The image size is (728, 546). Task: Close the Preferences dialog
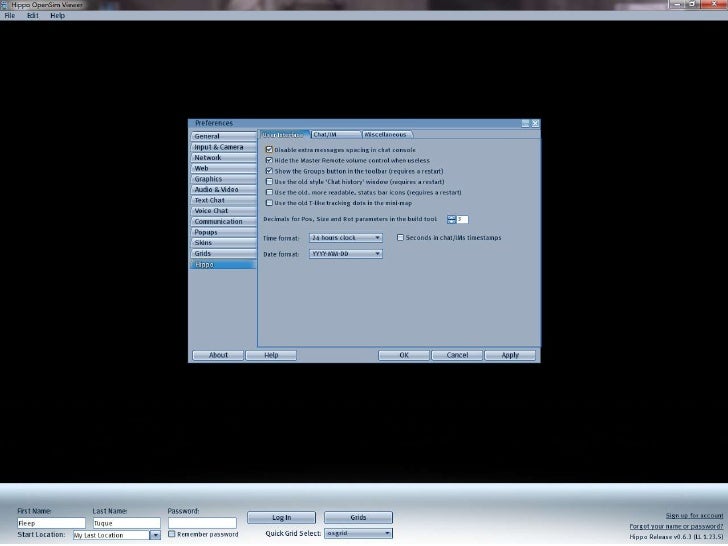point(535,123)
